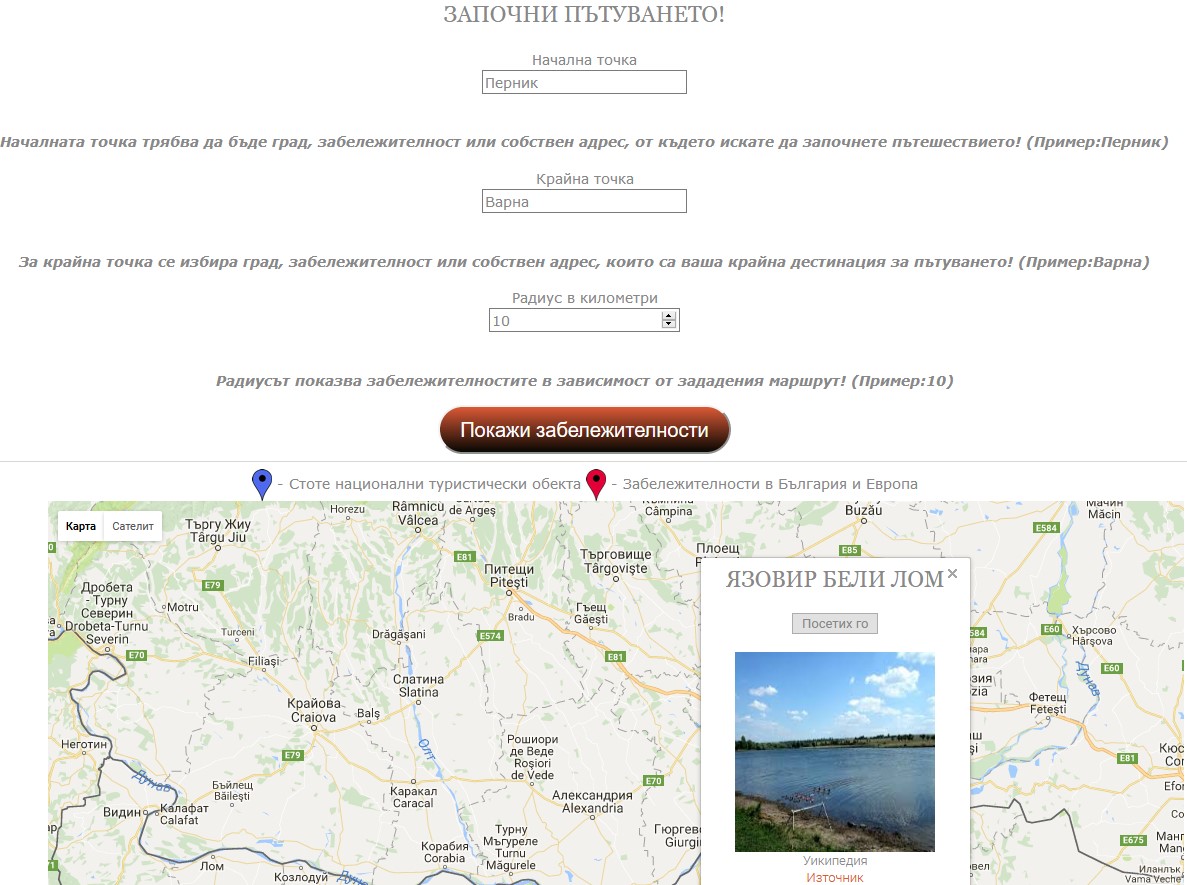The height and width of the screenshot is (885, 1187).
Task: Click the E70 badge near Александрия
Action: click(653, 781)
